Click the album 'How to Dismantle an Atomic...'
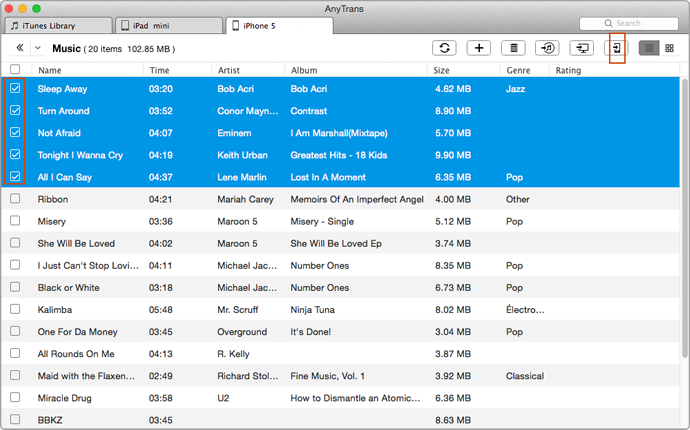The width and height of the screenshot is (690, 430). (355, 398)
